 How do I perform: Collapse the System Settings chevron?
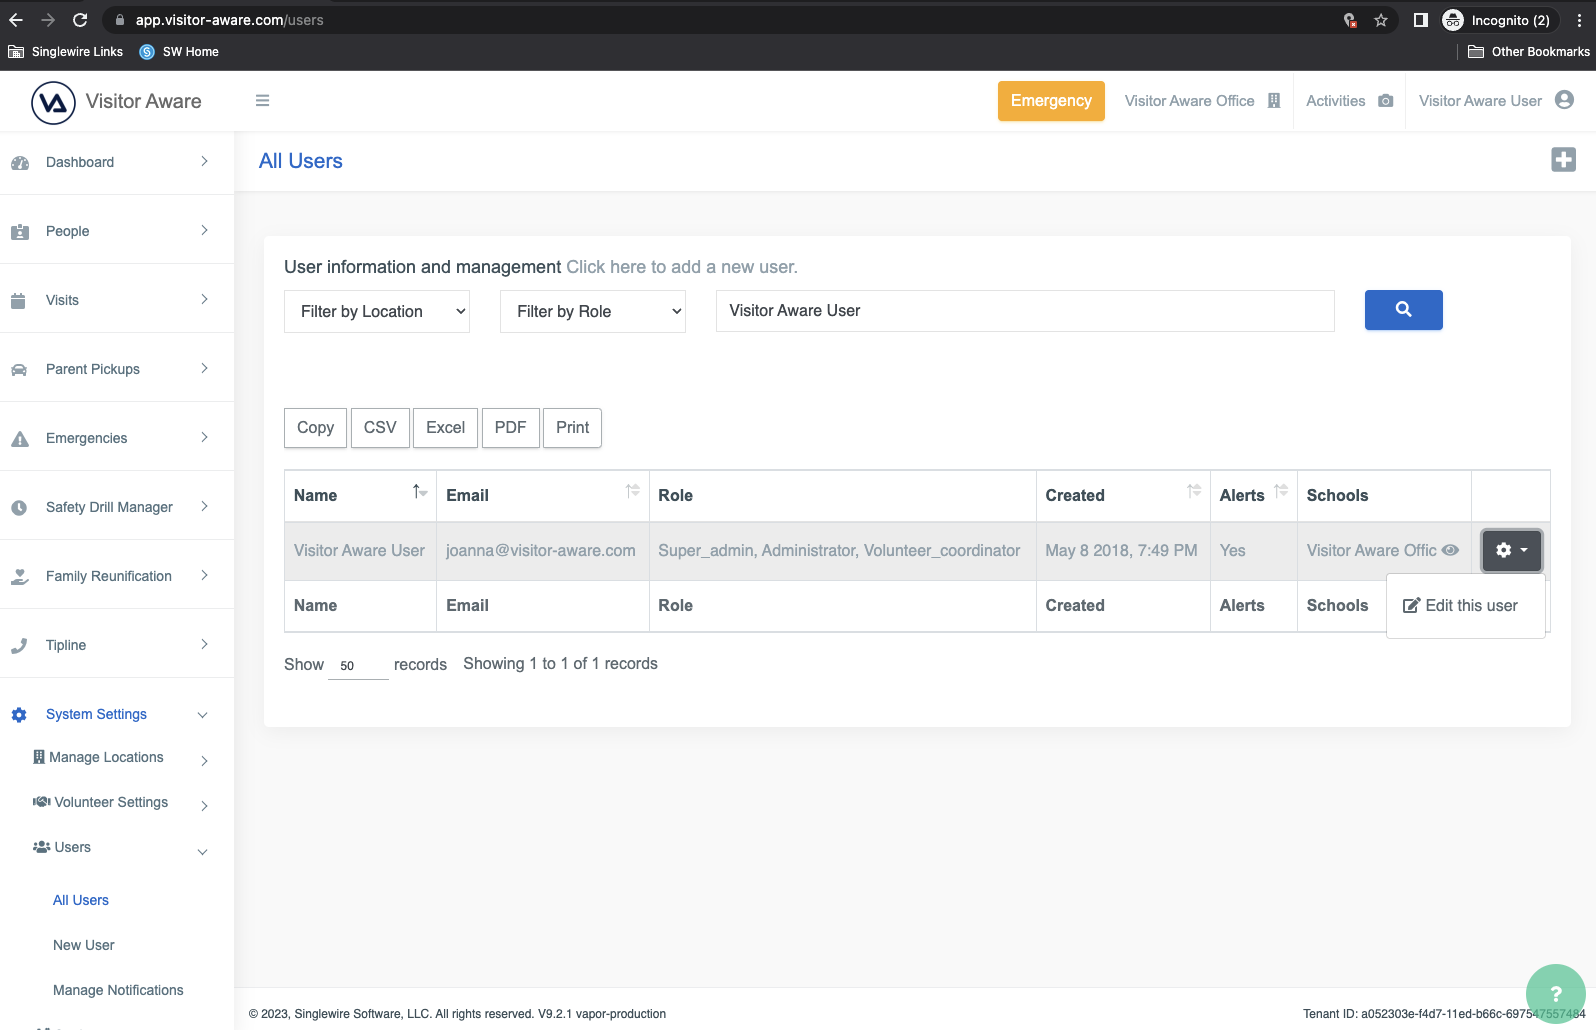[202, 715]
